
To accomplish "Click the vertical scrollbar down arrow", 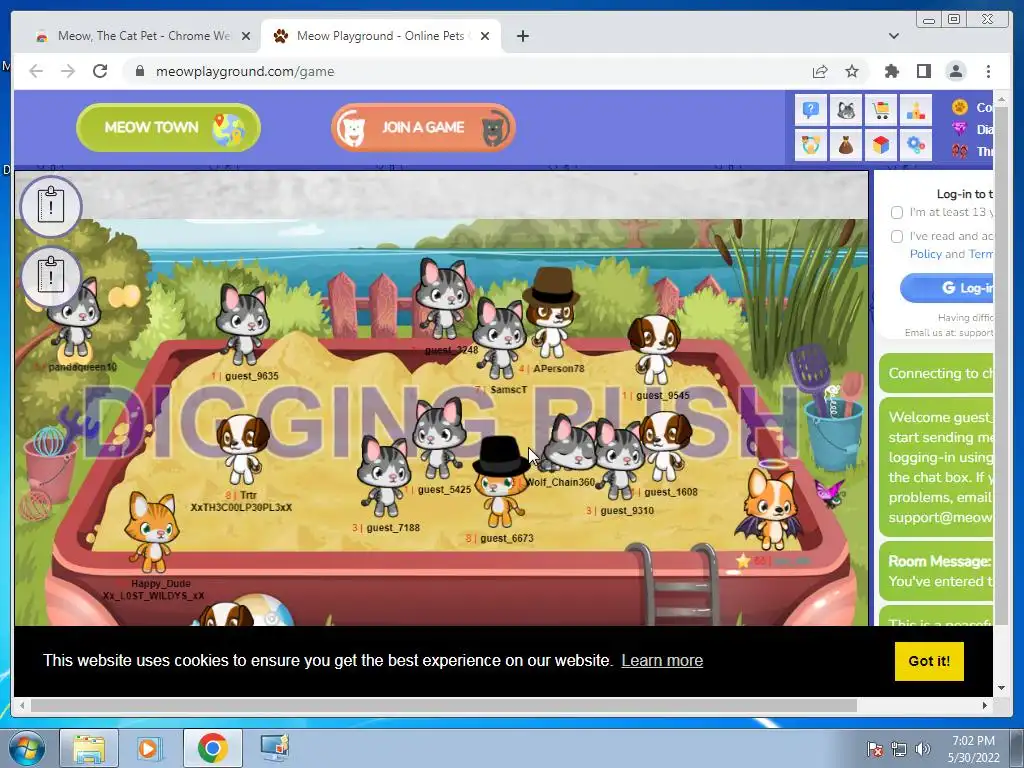I will pyautogui.click(x=1001, y=688).
